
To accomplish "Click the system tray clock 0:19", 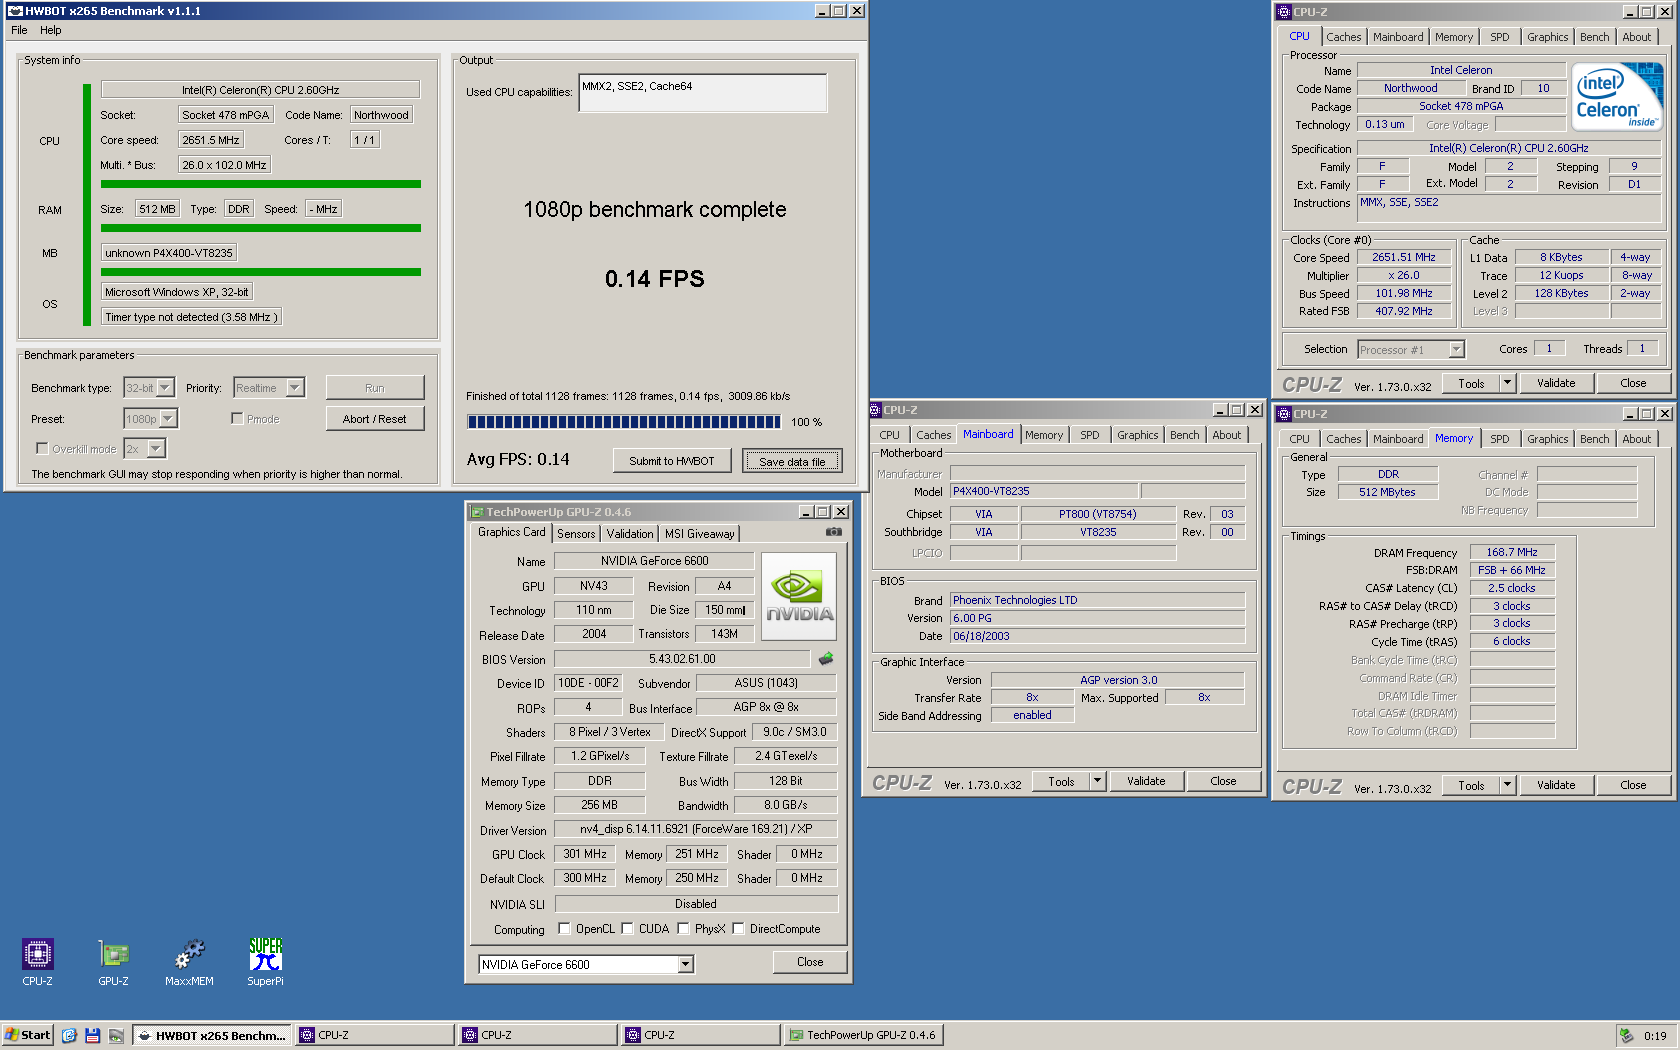I will point(1655,1035).
